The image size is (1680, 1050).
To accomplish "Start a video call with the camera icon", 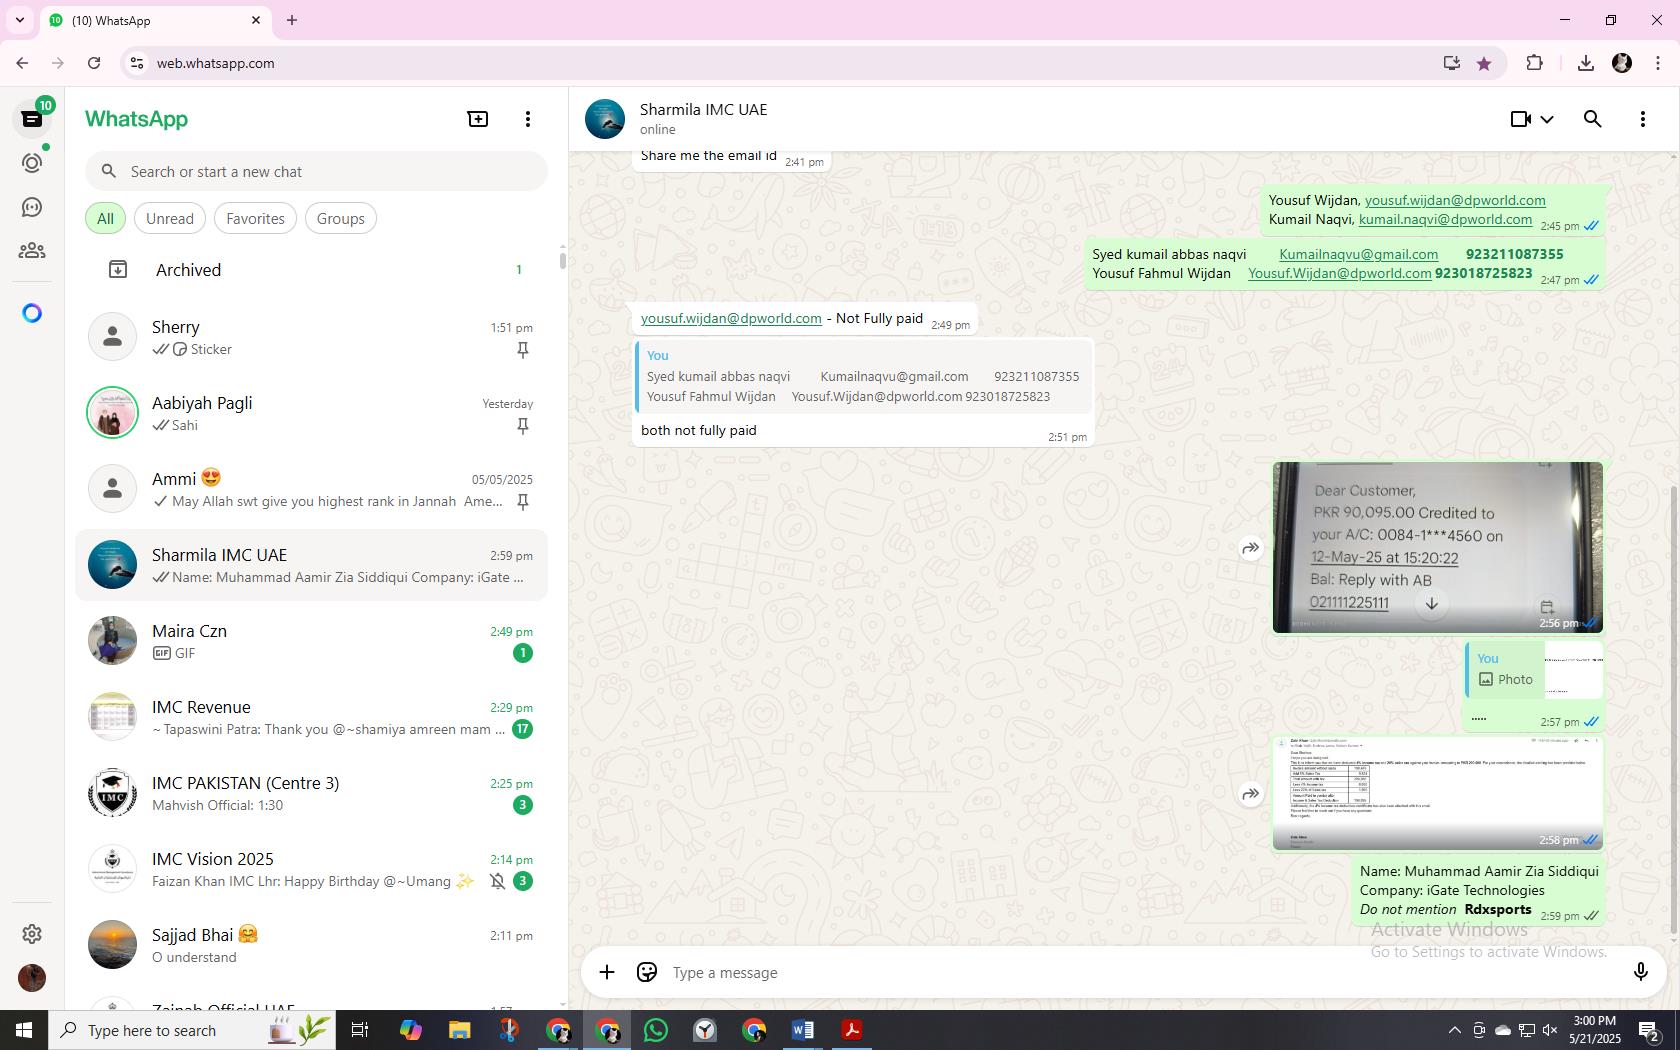I will point(1521,119).
